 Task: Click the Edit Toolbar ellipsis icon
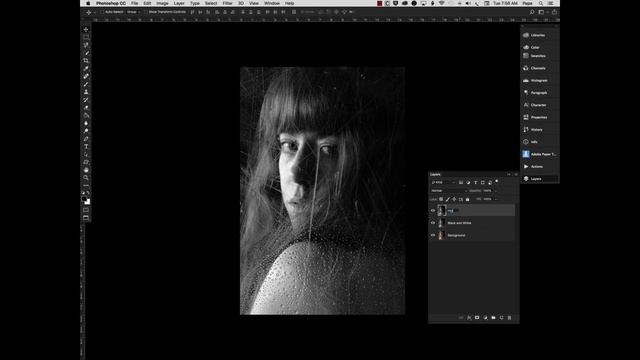click(x=86, y=185)
